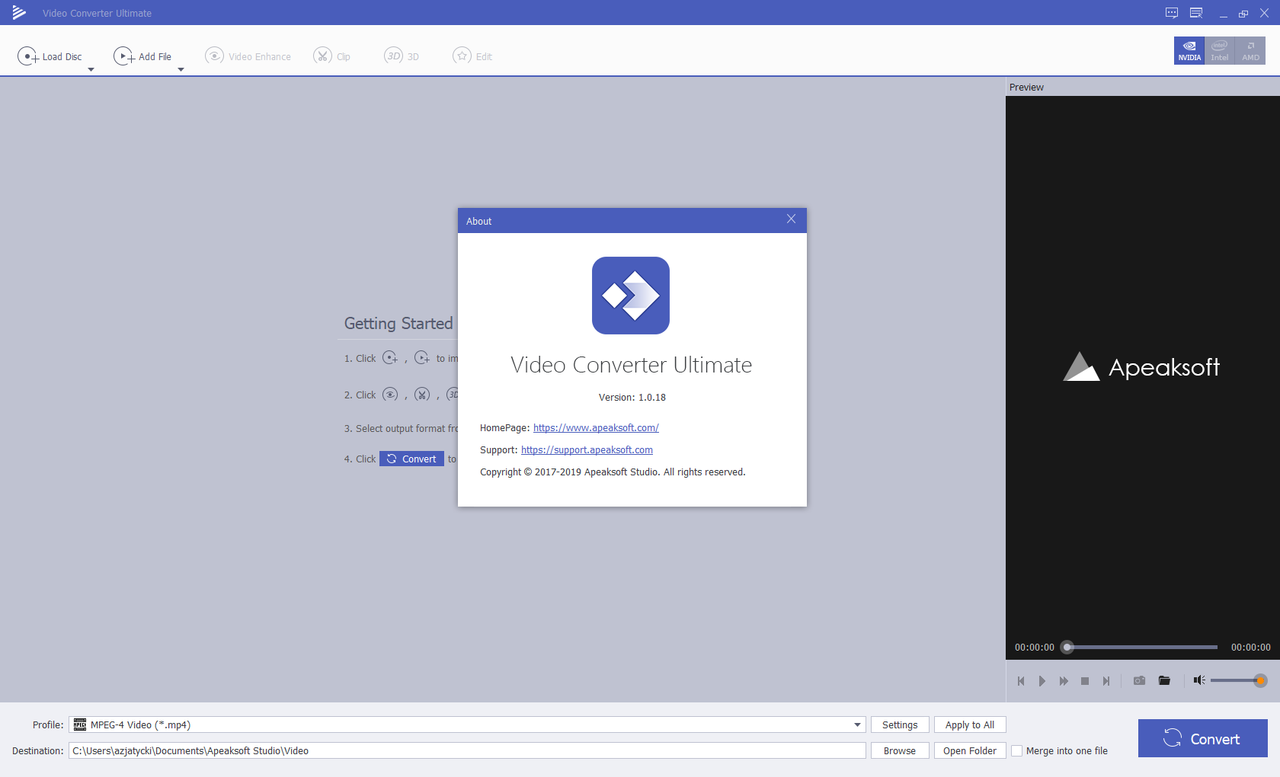Click the preview seek bar handle

(1067, 647)
